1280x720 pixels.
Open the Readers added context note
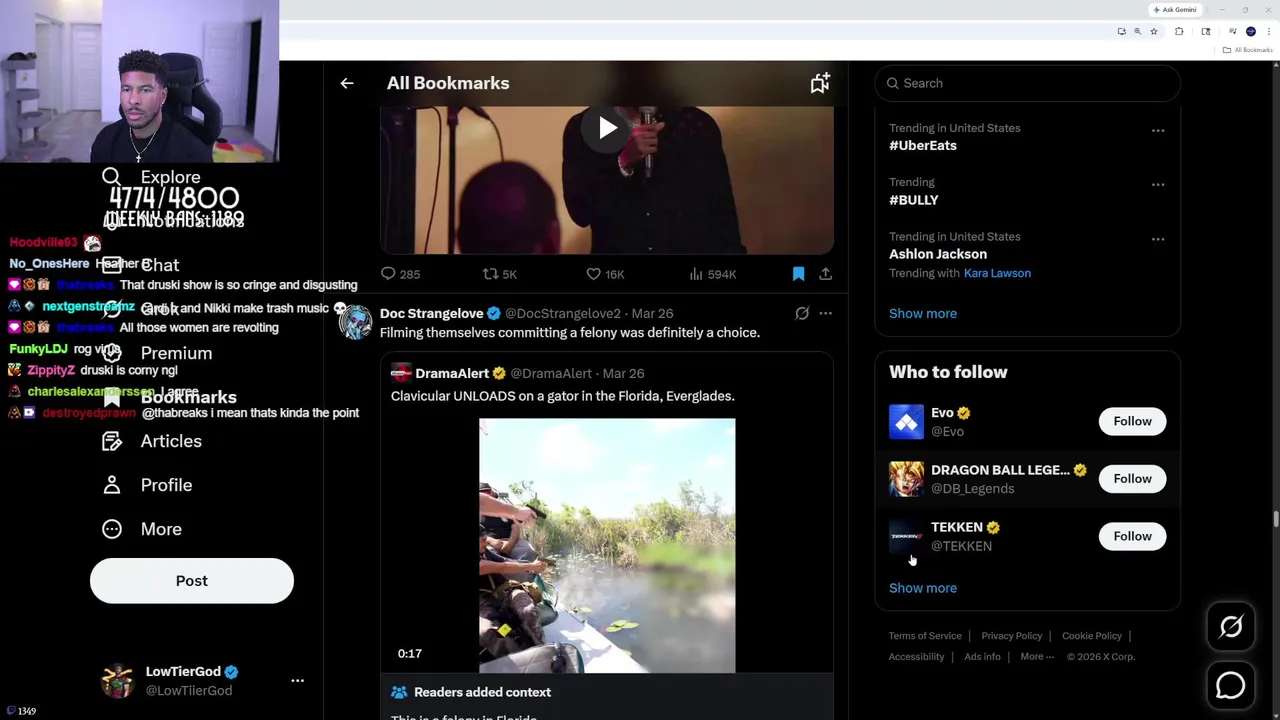[482, 692]
